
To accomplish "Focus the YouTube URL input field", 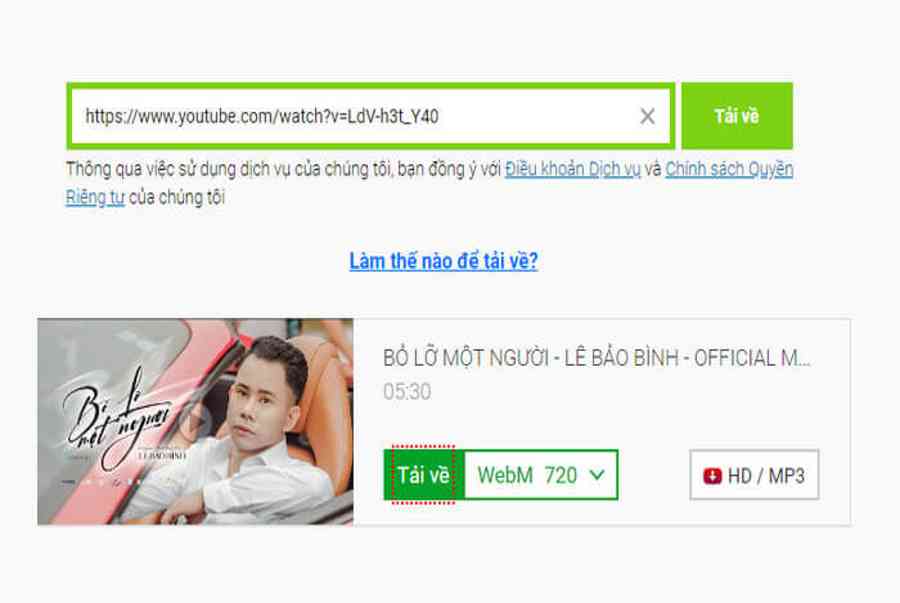I will pos(371,116).
